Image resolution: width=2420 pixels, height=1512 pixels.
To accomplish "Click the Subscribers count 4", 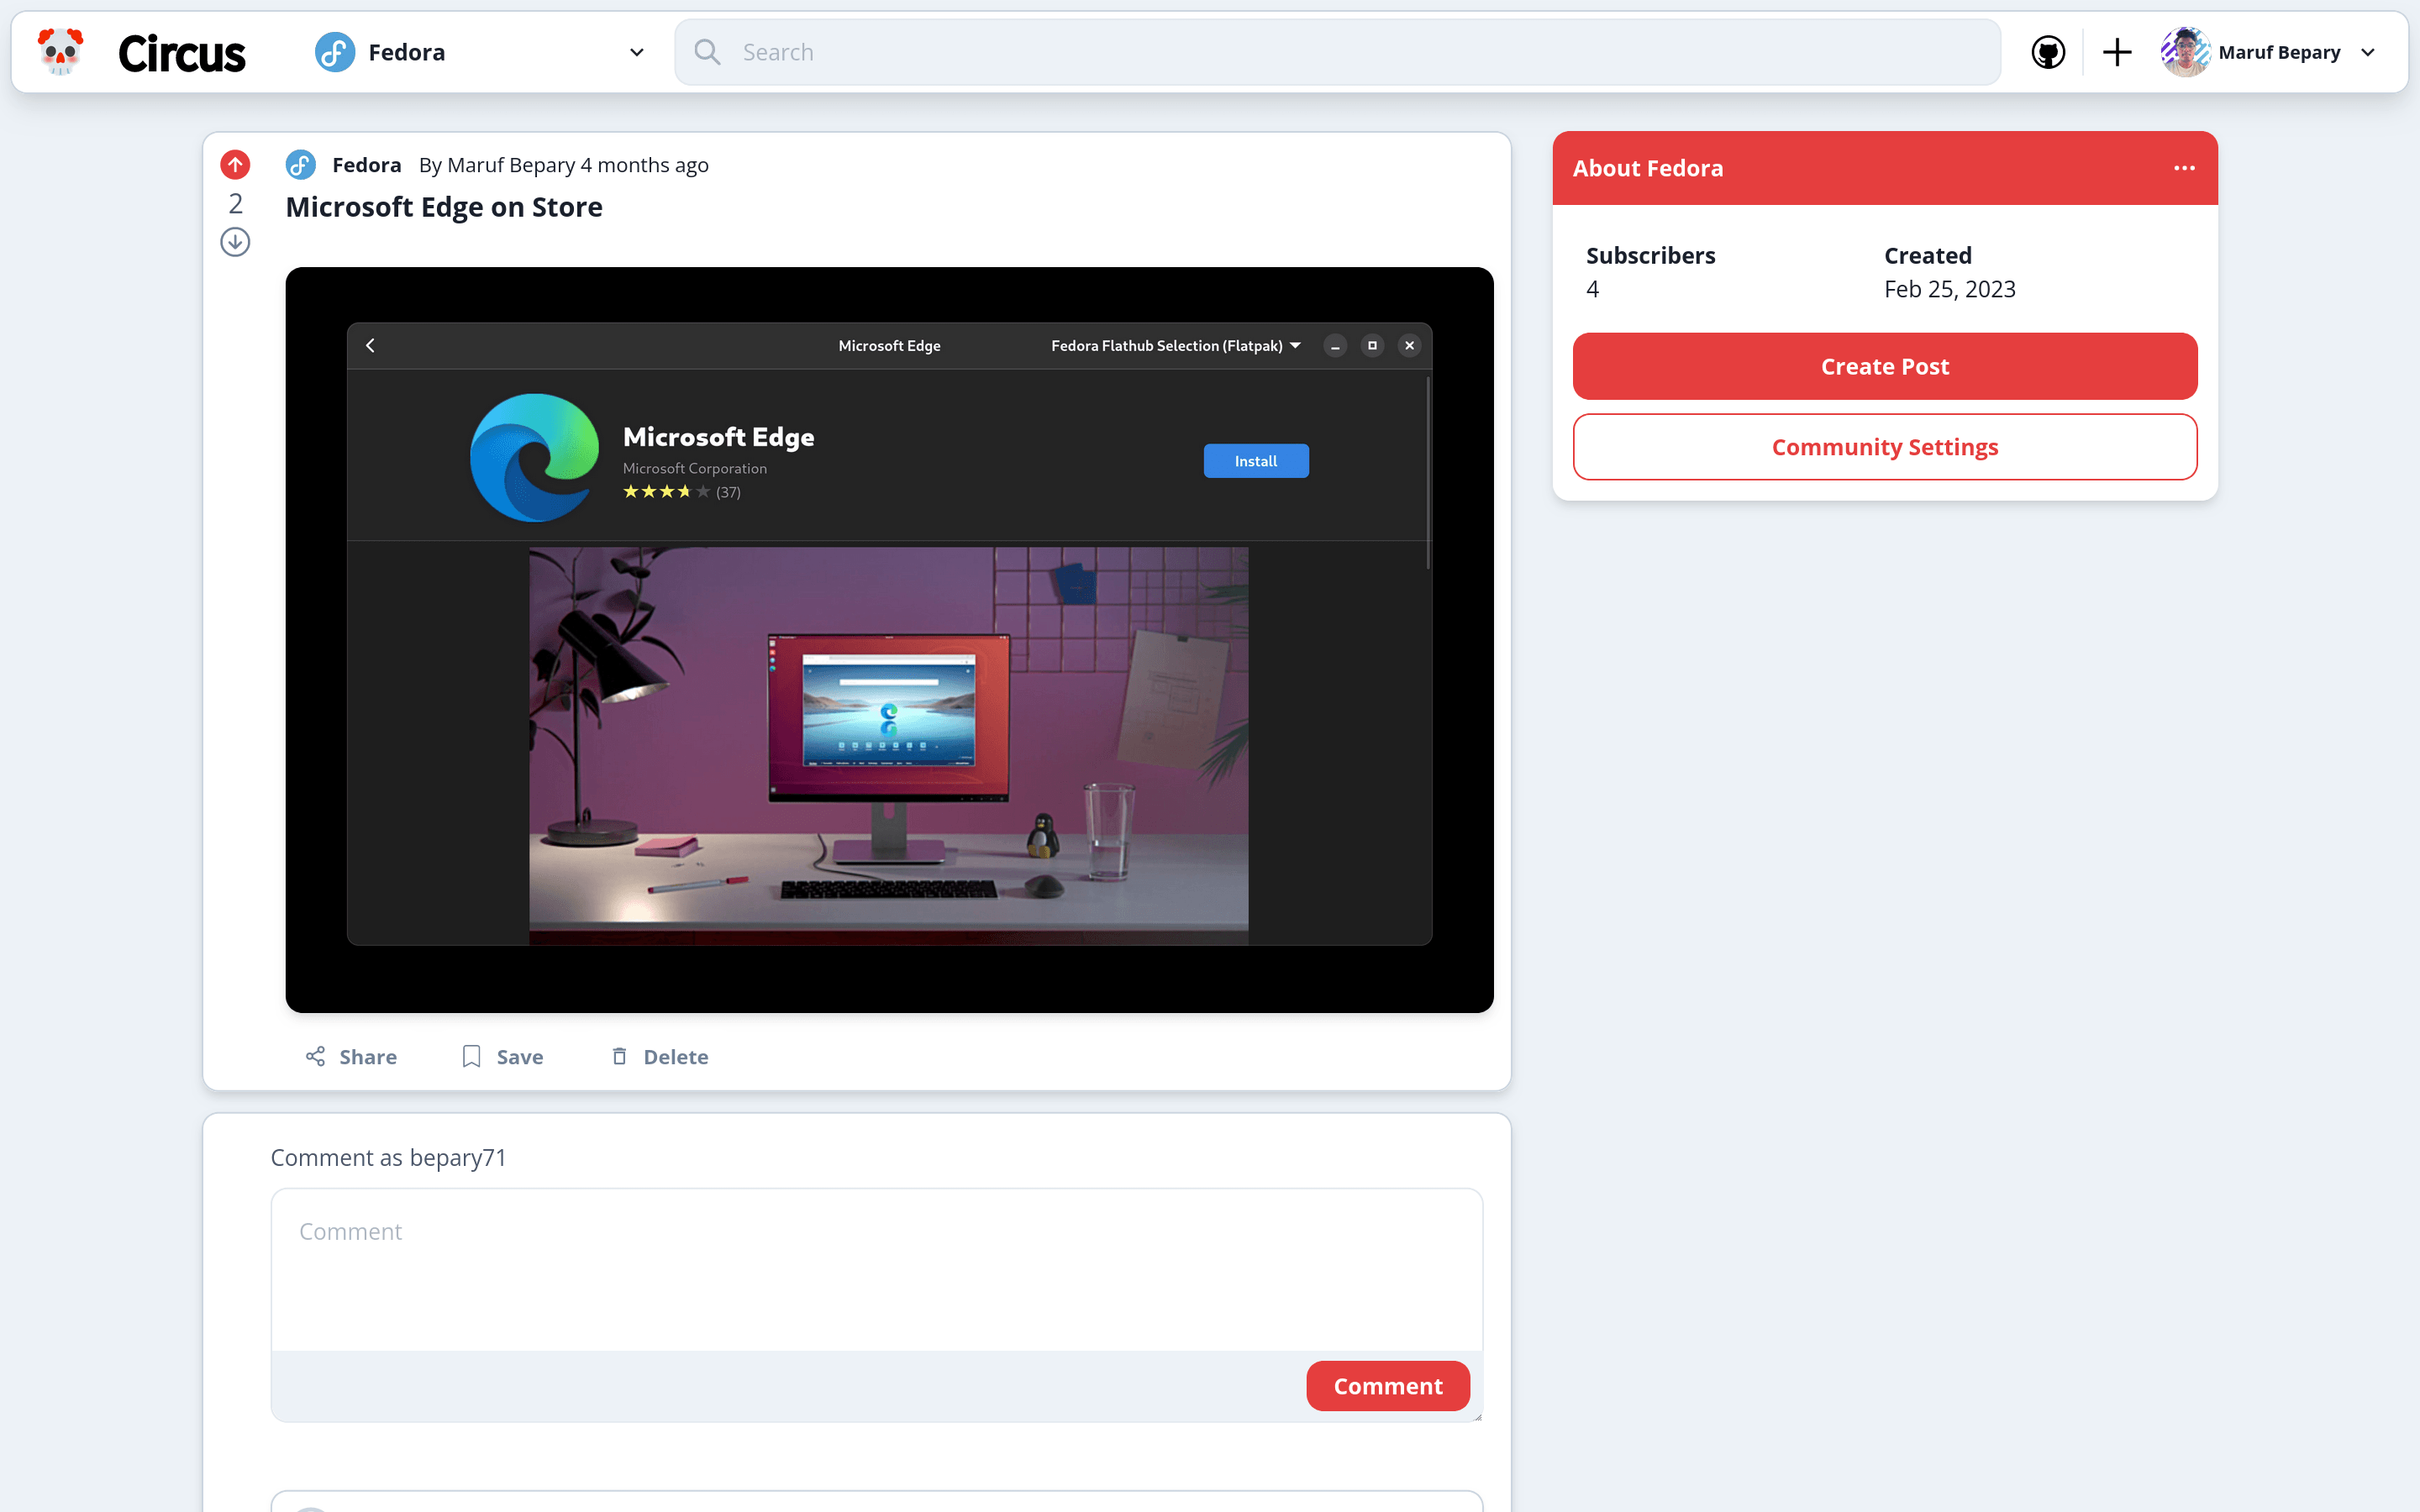I will pos(1593,289).
